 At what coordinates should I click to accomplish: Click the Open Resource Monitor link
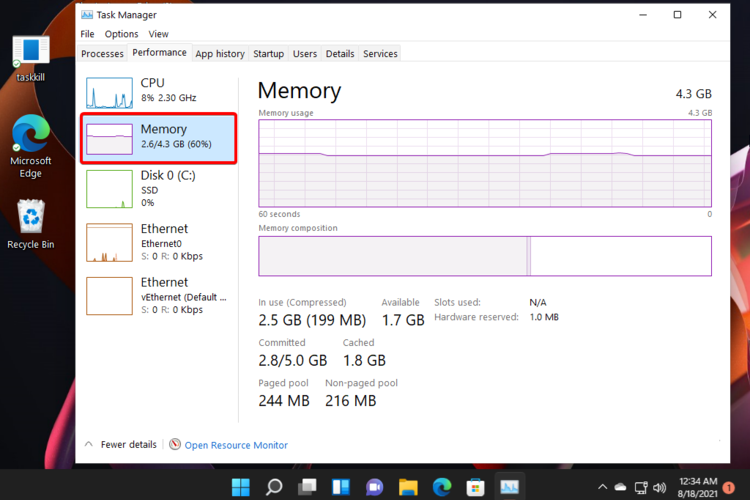tap(235, 445)
